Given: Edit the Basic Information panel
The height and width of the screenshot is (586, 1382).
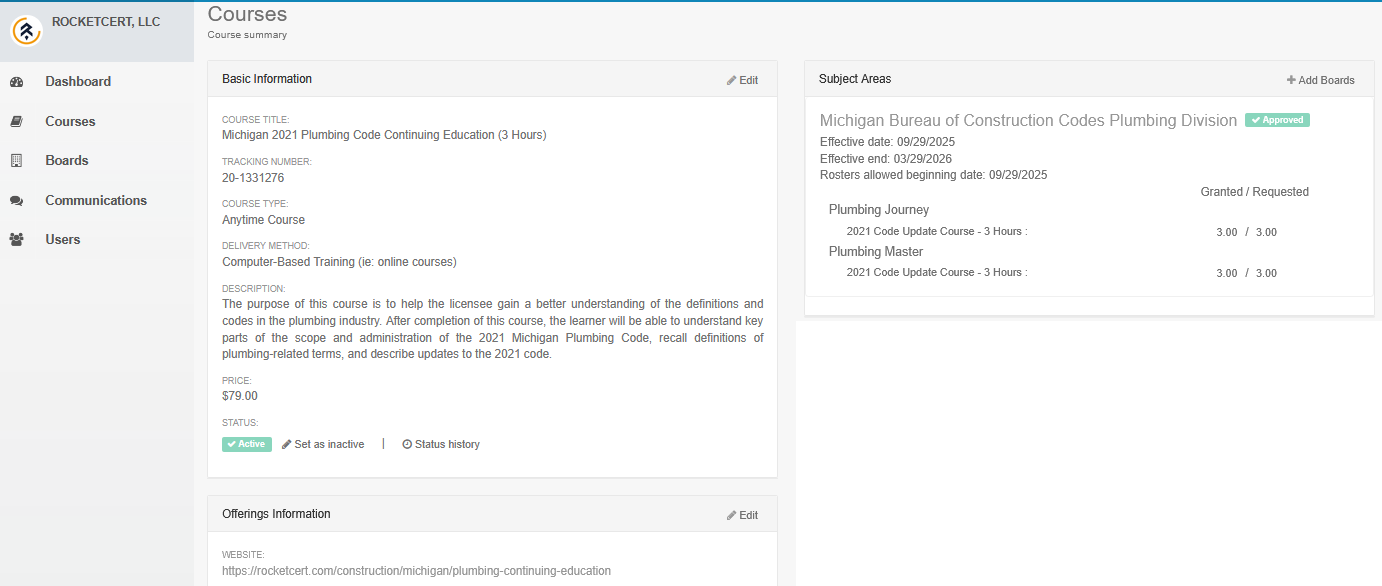Looking at the screenshot, I should [x=742, y=80].
